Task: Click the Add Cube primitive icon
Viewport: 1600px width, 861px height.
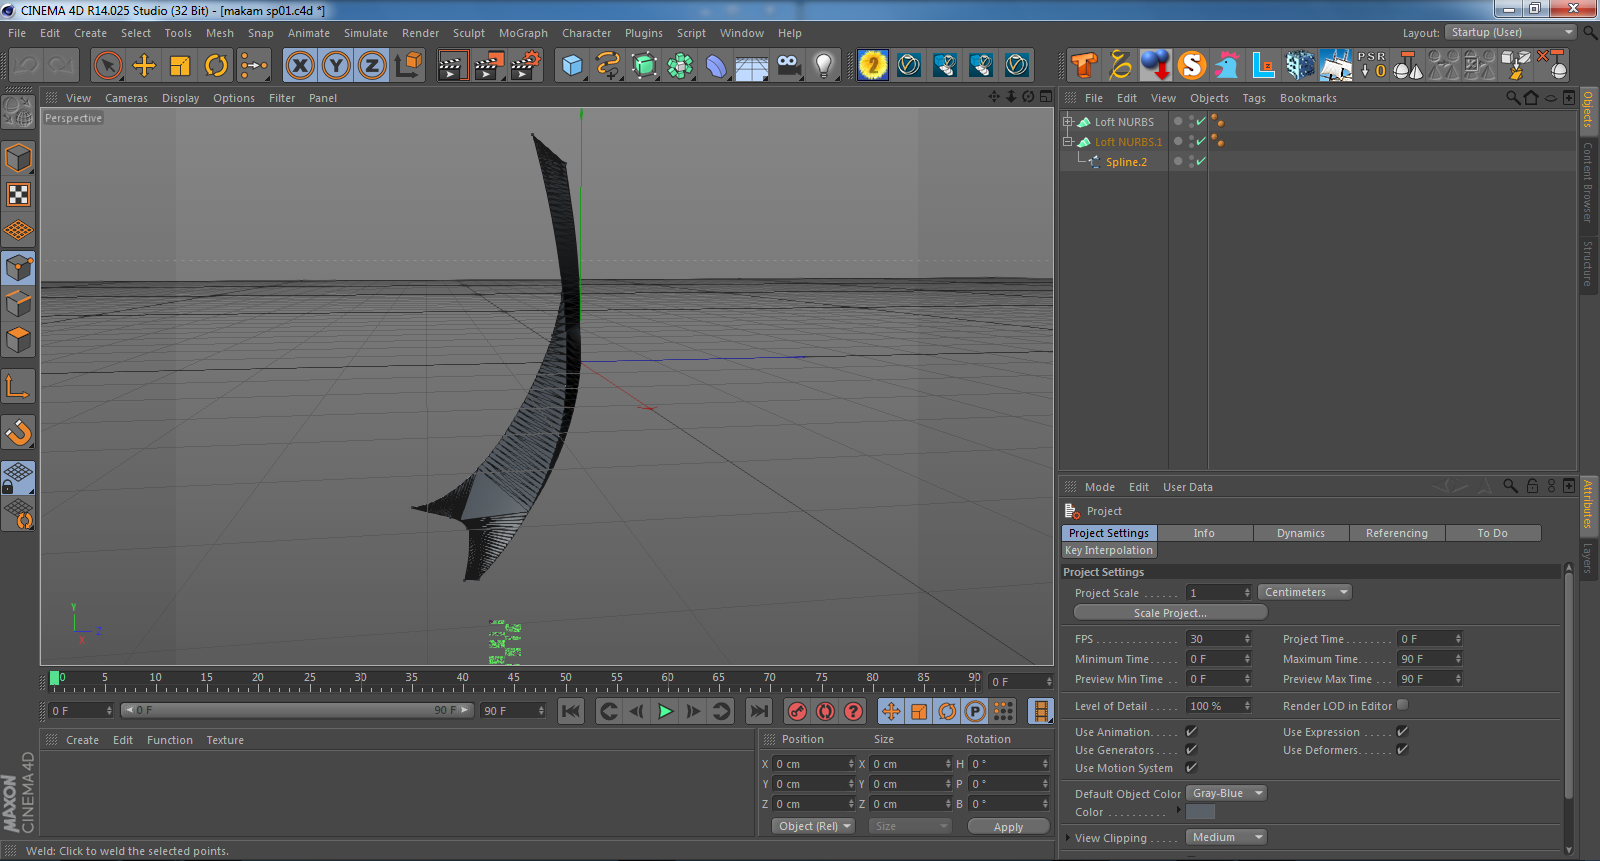Action: point(572,66)
